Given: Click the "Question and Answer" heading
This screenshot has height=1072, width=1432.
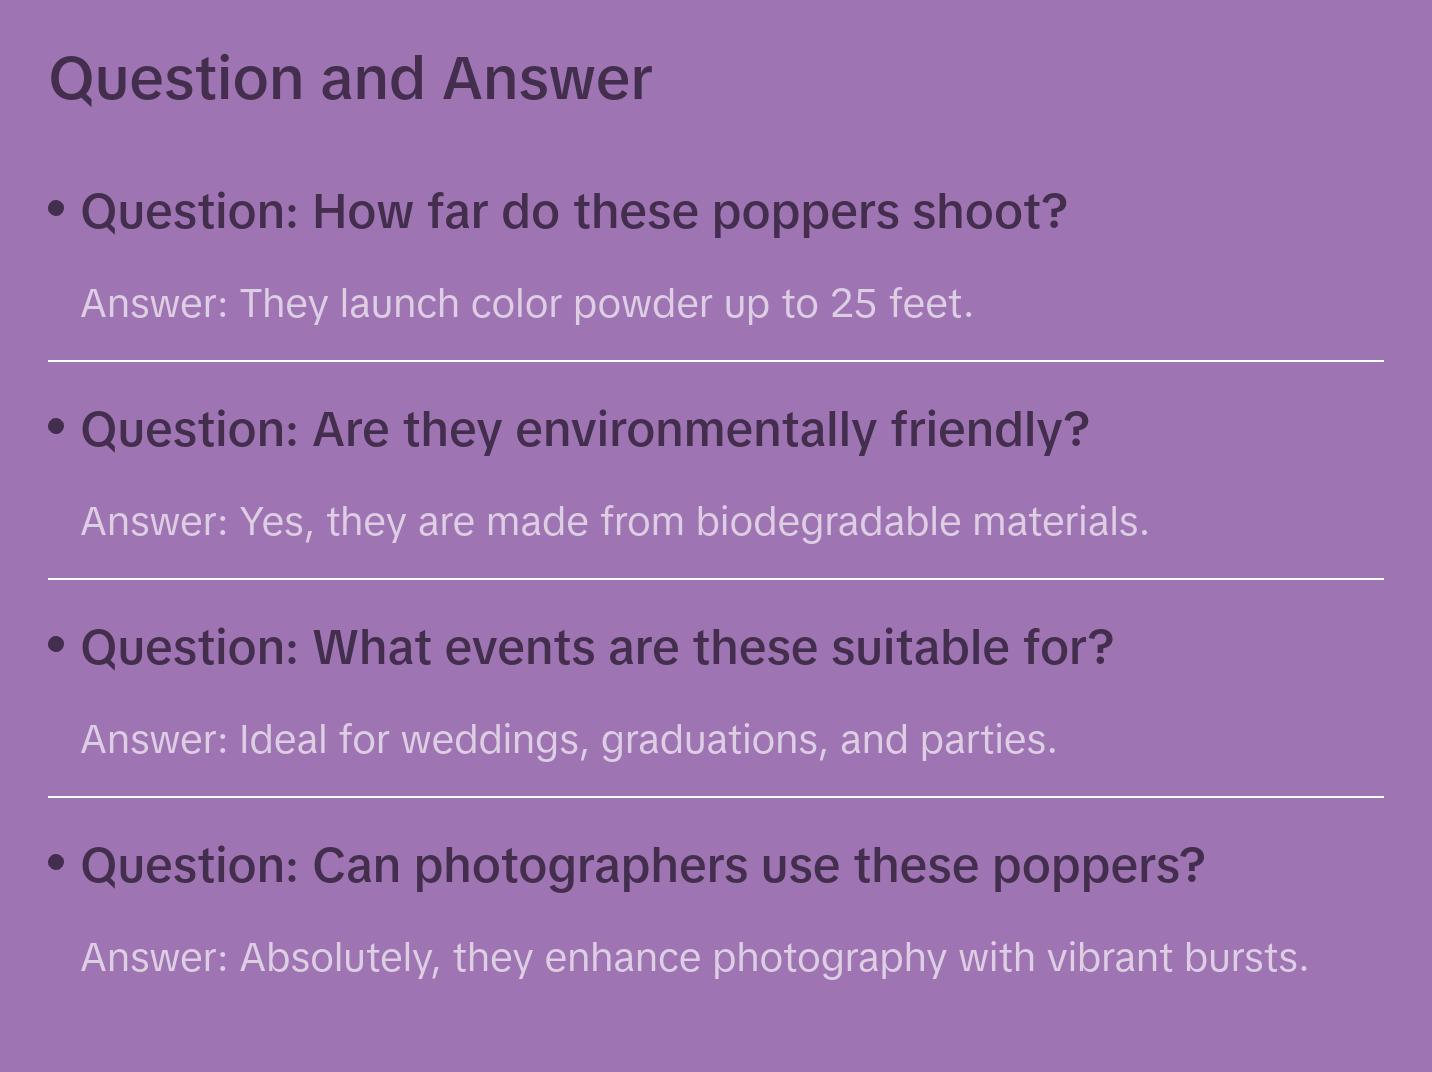Looking at the screenshot, I should pos(350,78).
